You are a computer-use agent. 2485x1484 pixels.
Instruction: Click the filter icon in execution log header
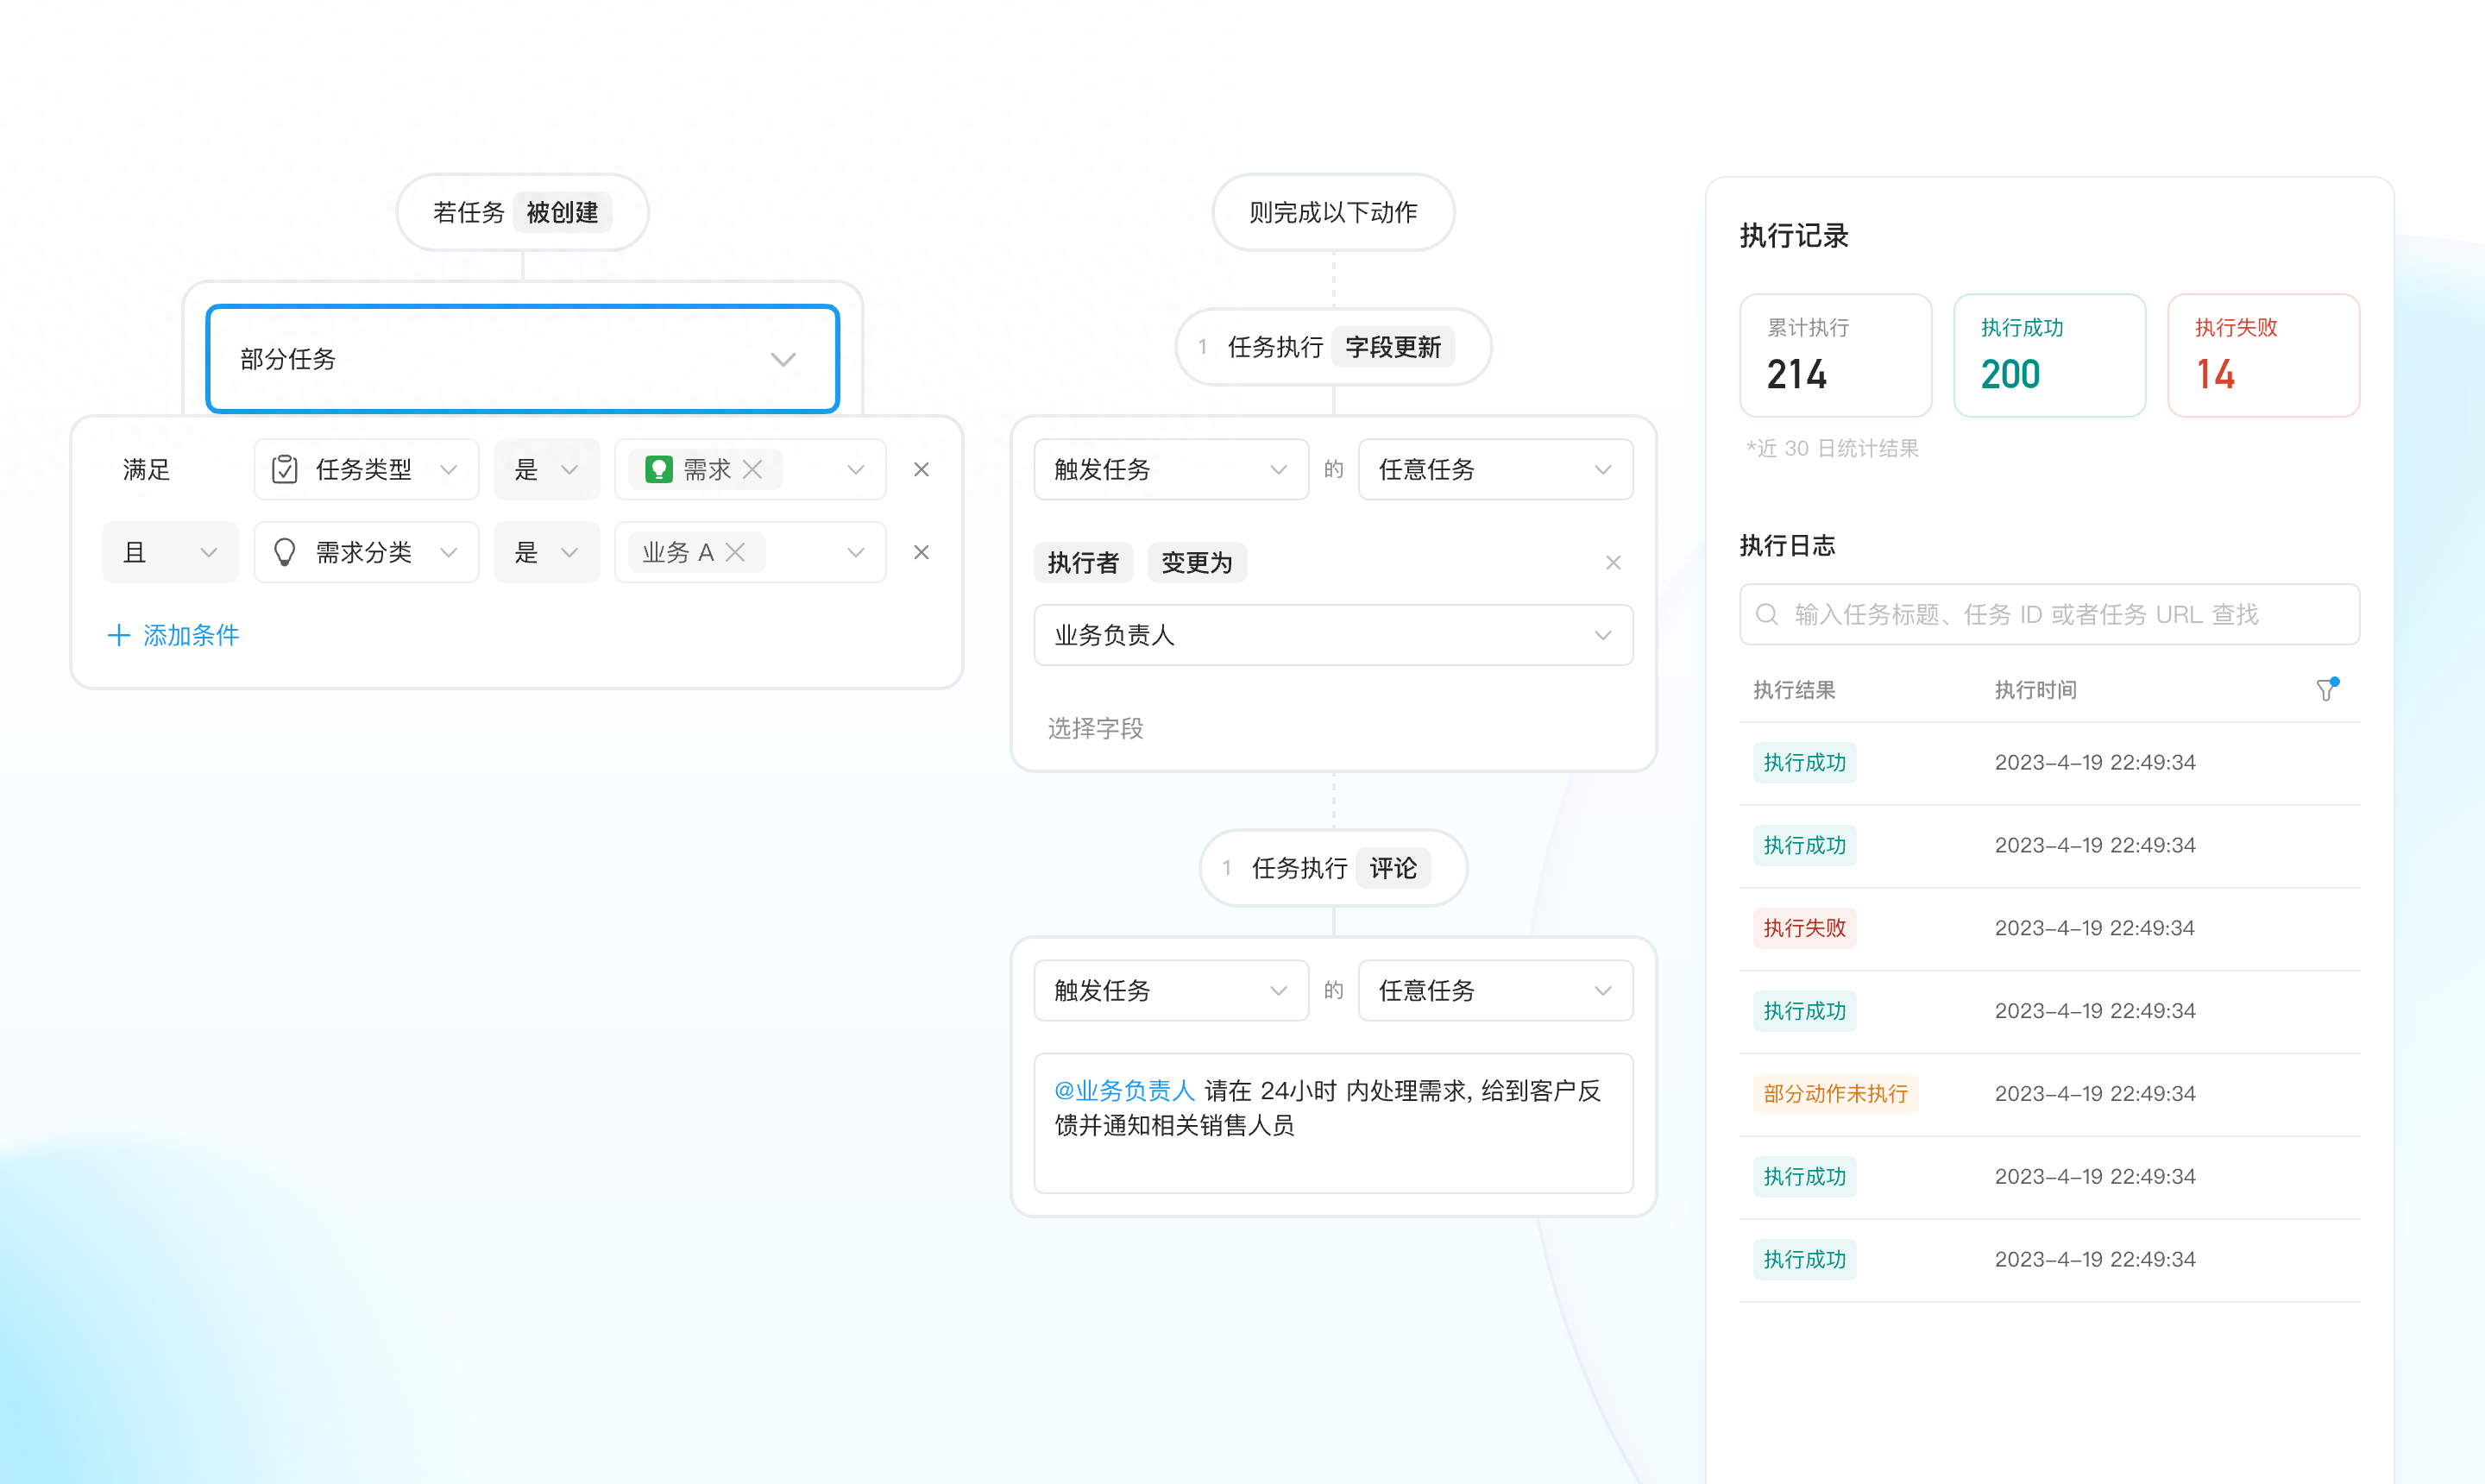click(2326, 690)
